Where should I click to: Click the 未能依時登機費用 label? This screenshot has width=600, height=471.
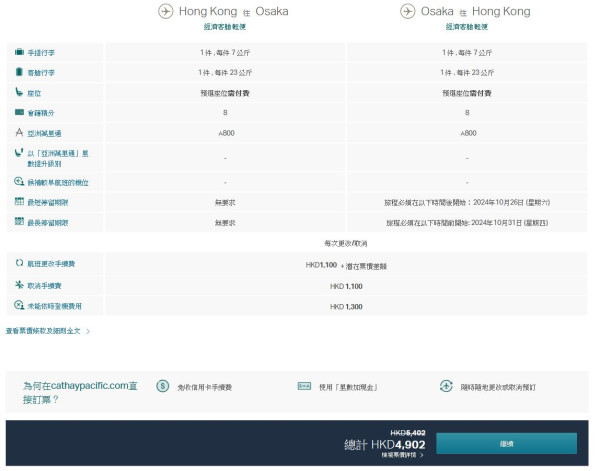pos(54,306)
